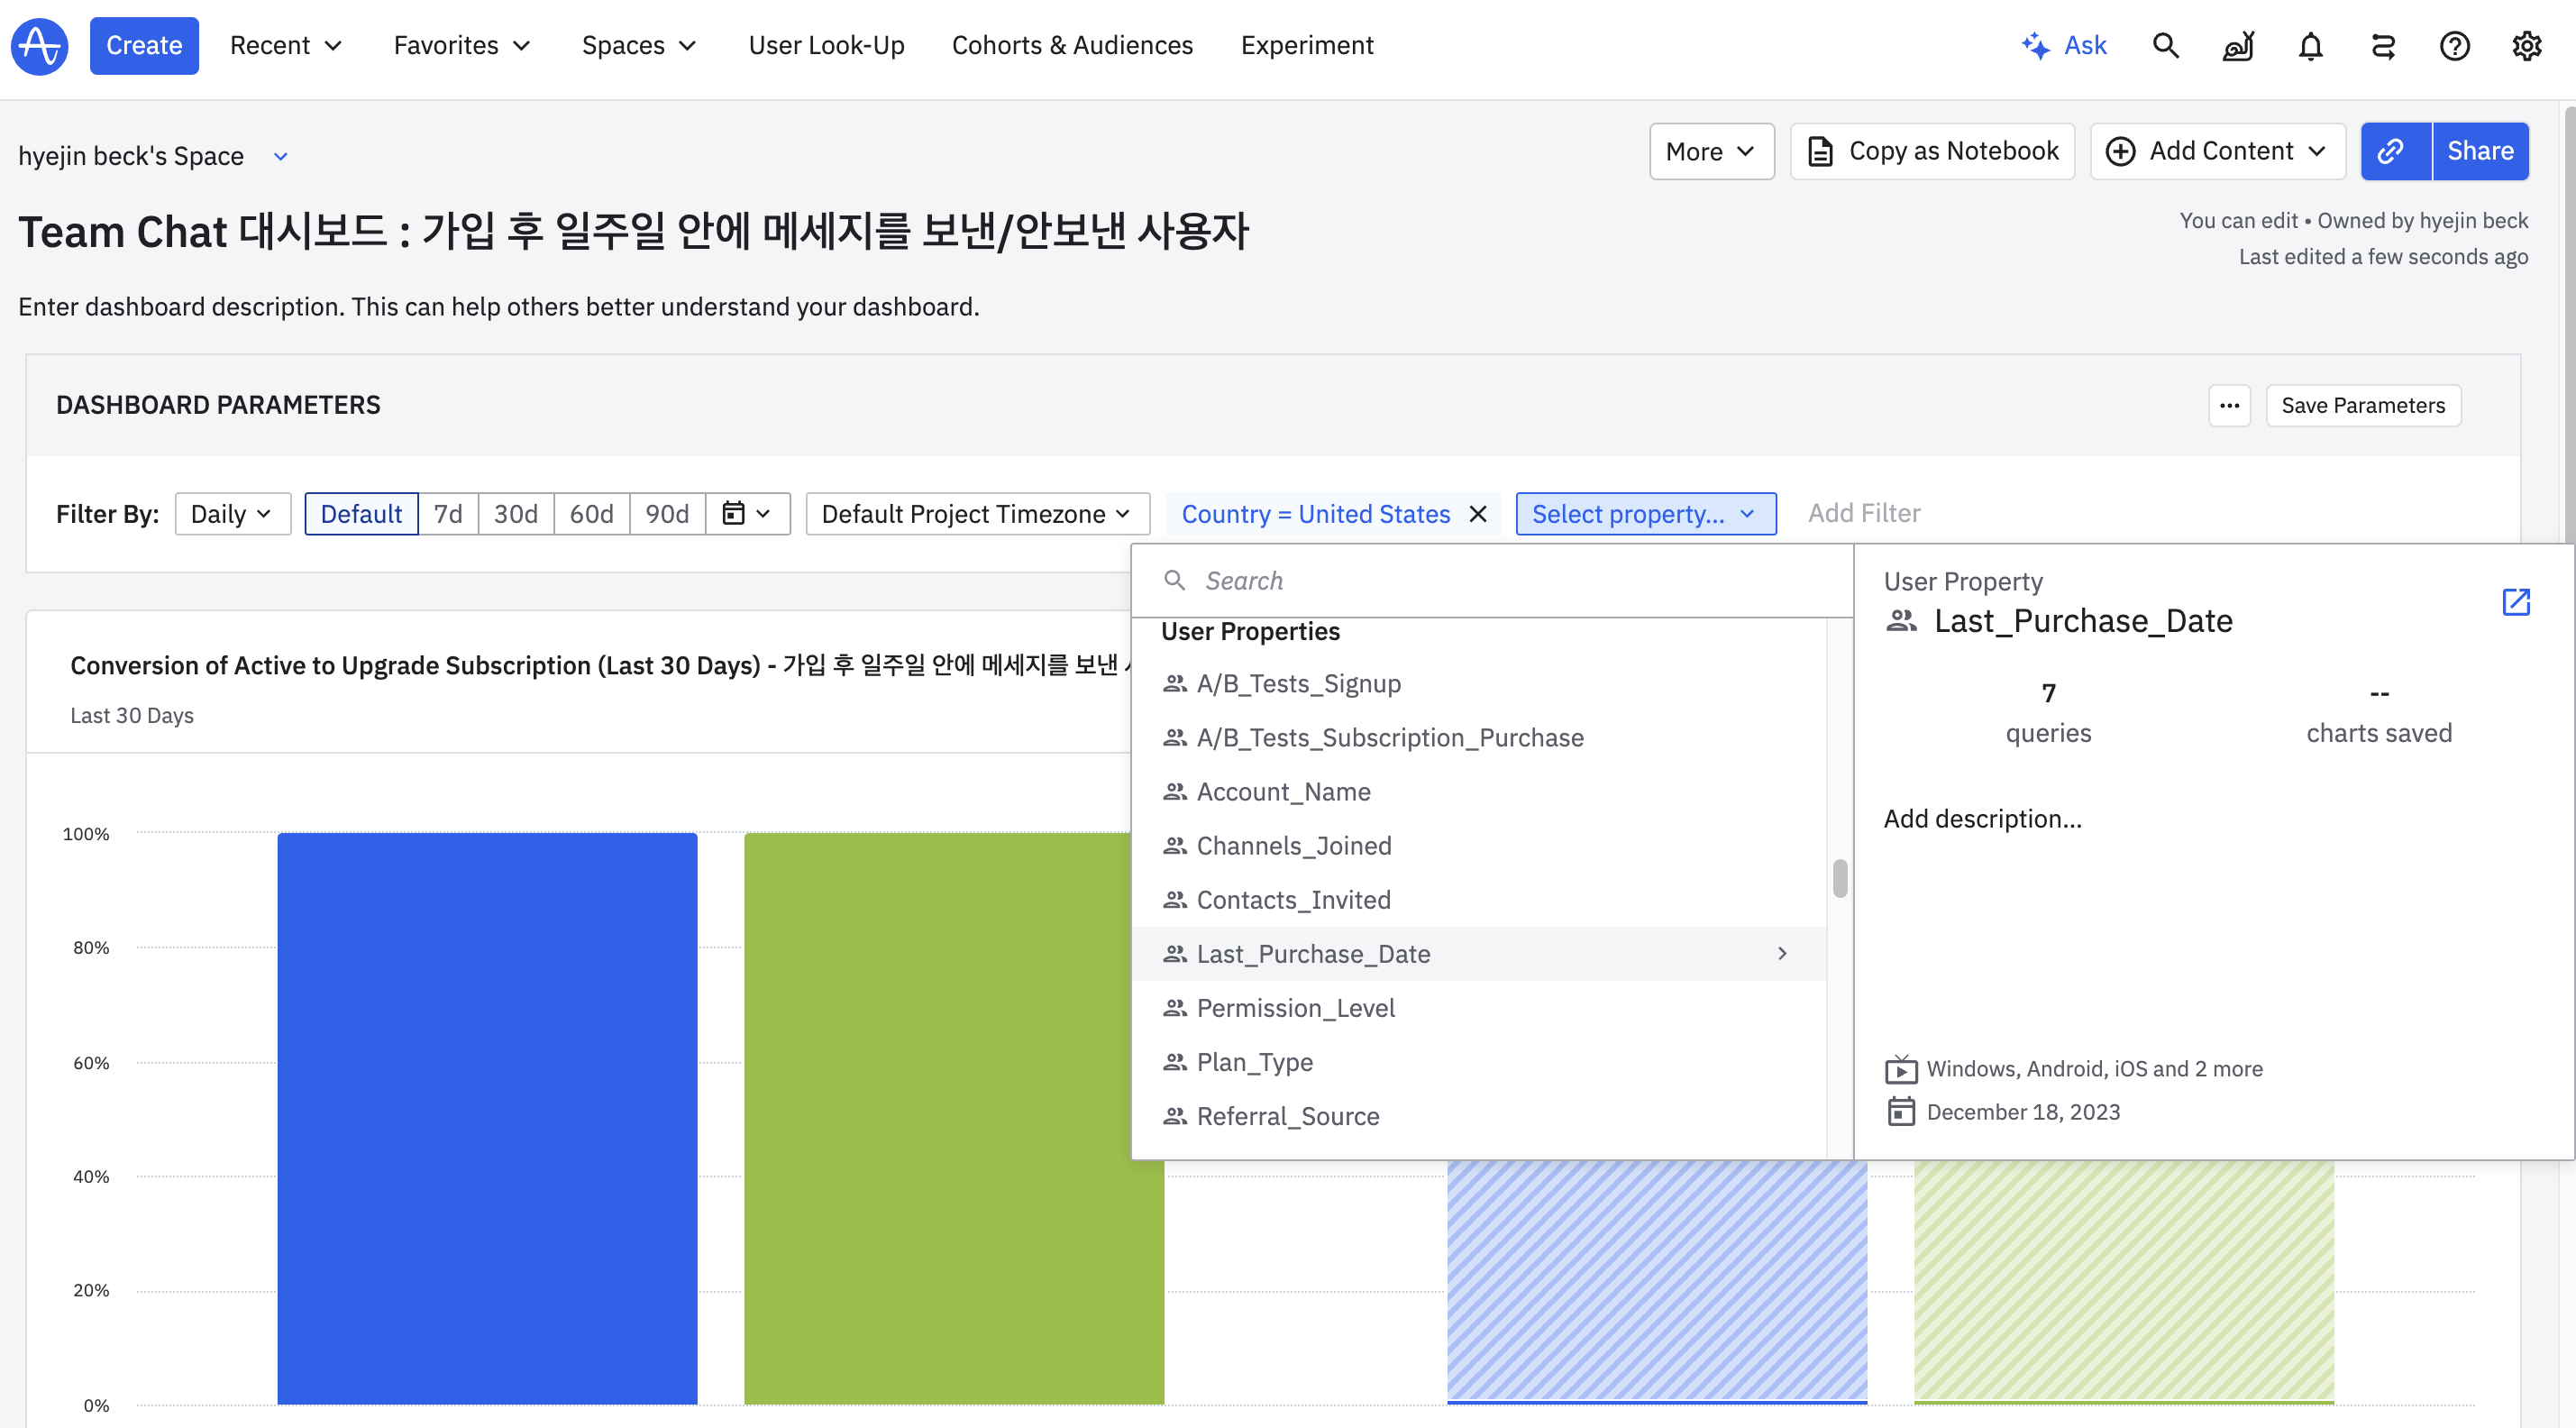This screenshot has height=1428, width=2576.
Task: Open the Cohorts & Audiences menu
Action: point(1072,46)
